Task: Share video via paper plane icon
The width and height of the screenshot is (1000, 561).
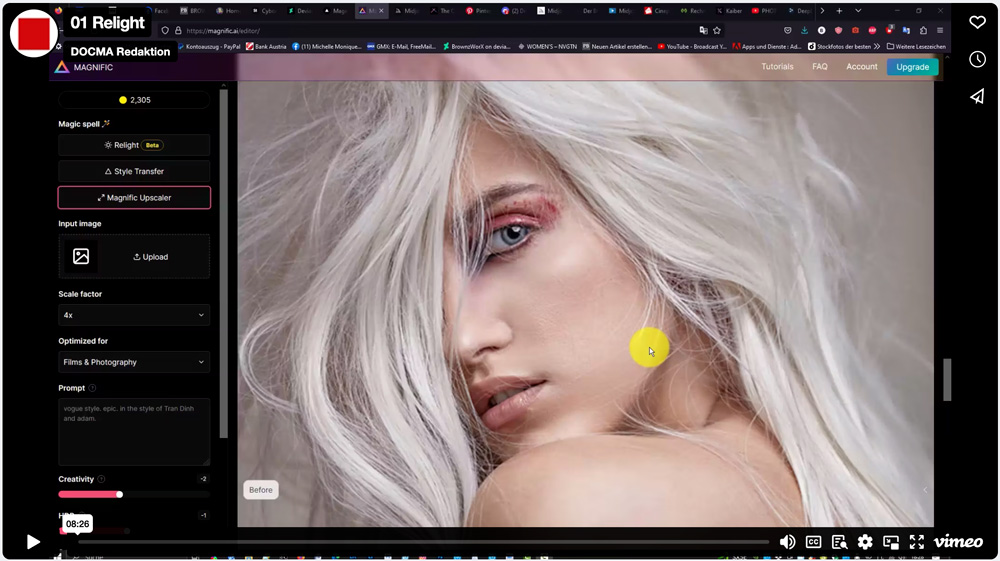Action: tap(977, 97)
